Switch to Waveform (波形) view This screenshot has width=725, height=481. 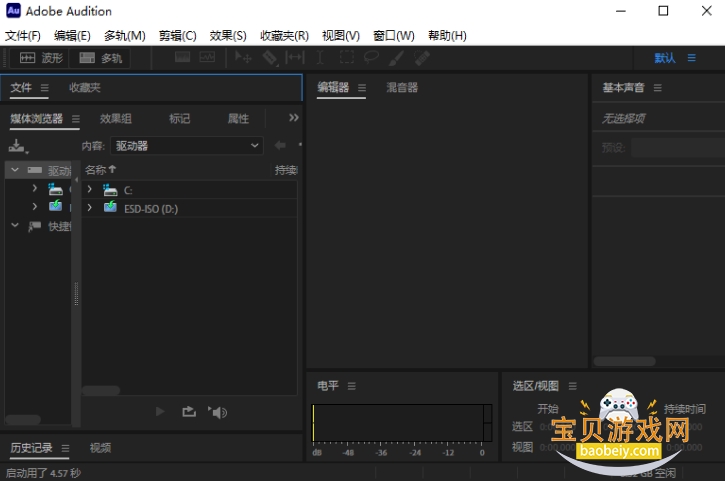click(x=40, y=58)
